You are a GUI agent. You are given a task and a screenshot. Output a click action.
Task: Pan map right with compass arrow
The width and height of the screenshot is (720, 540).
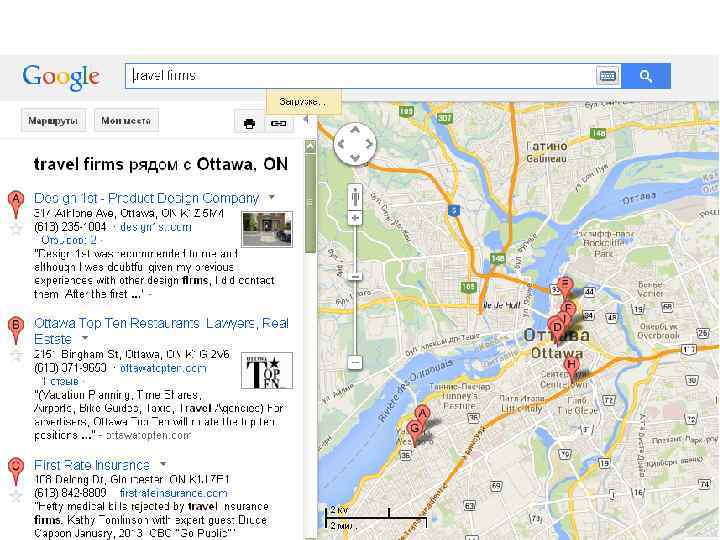(x=369, y=144)
